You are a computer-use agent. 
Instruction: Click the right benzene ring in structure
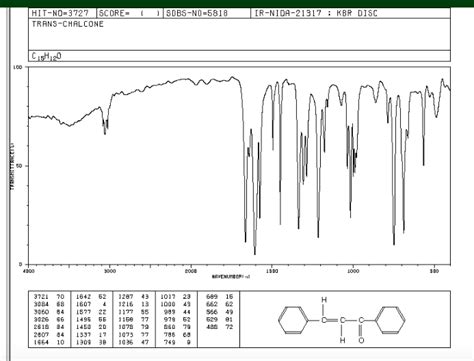[391, 320]
